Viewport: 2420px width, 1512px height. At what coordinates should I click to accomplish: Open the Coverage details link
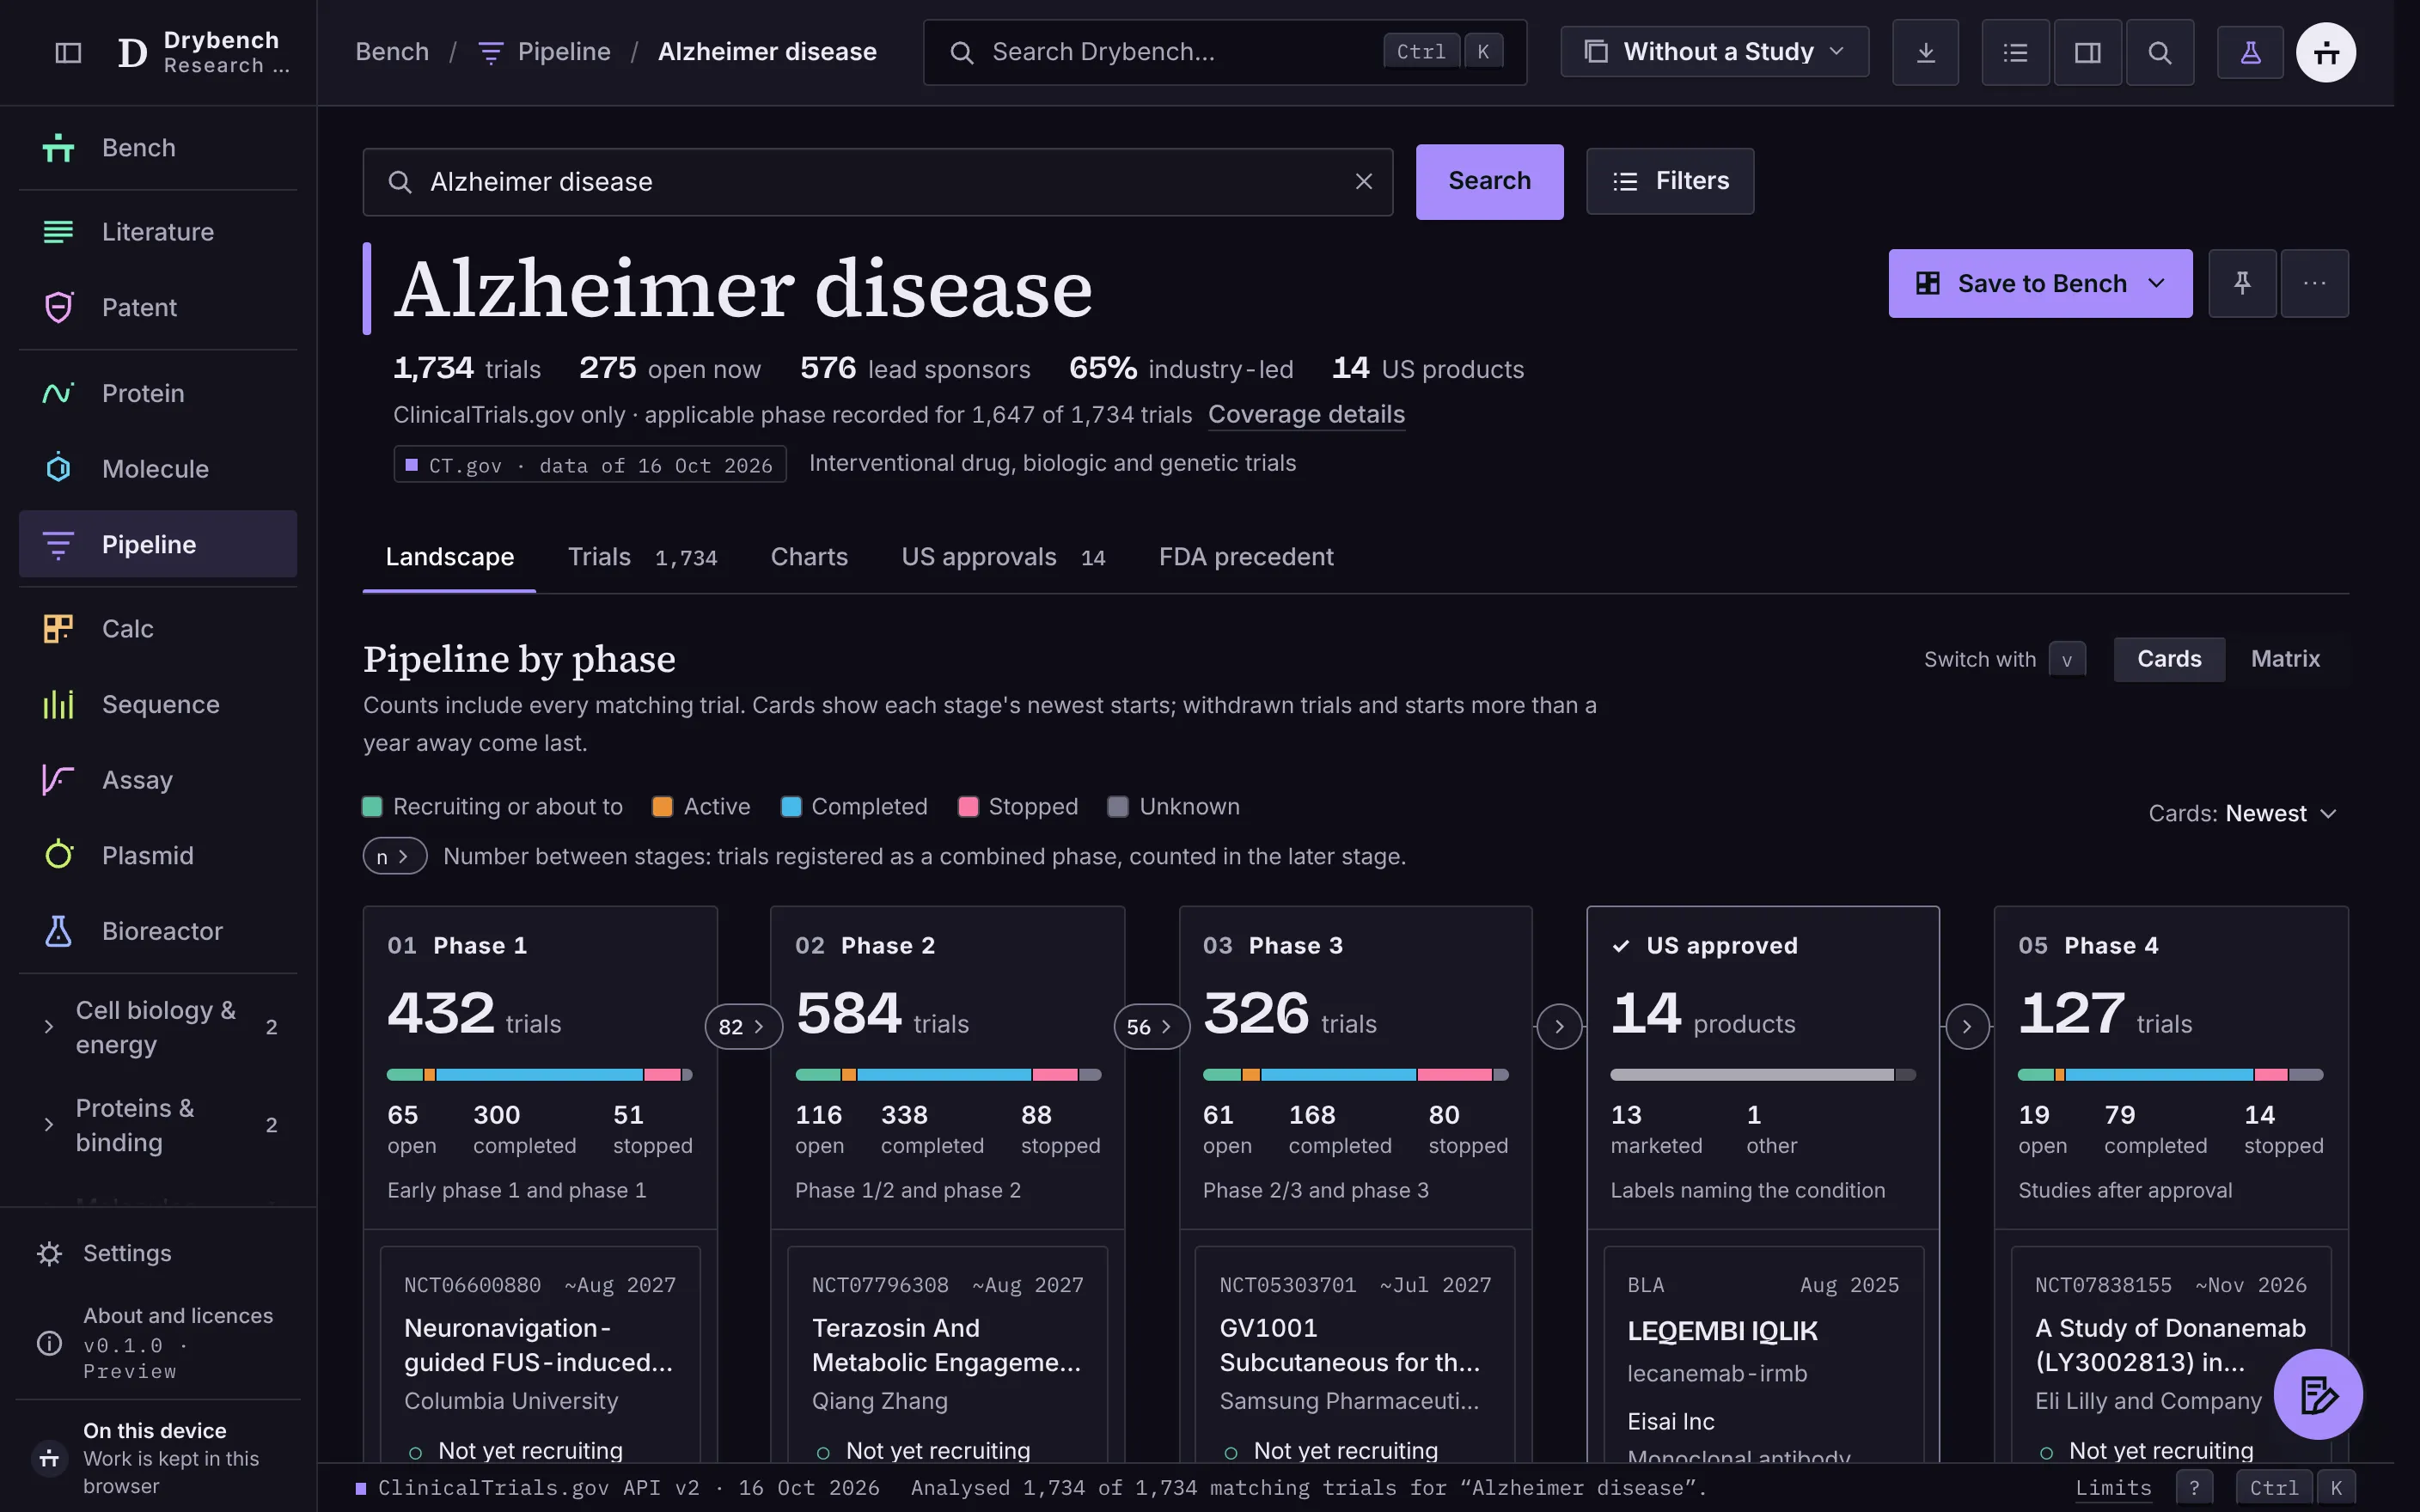click(x=1306, y=414)
